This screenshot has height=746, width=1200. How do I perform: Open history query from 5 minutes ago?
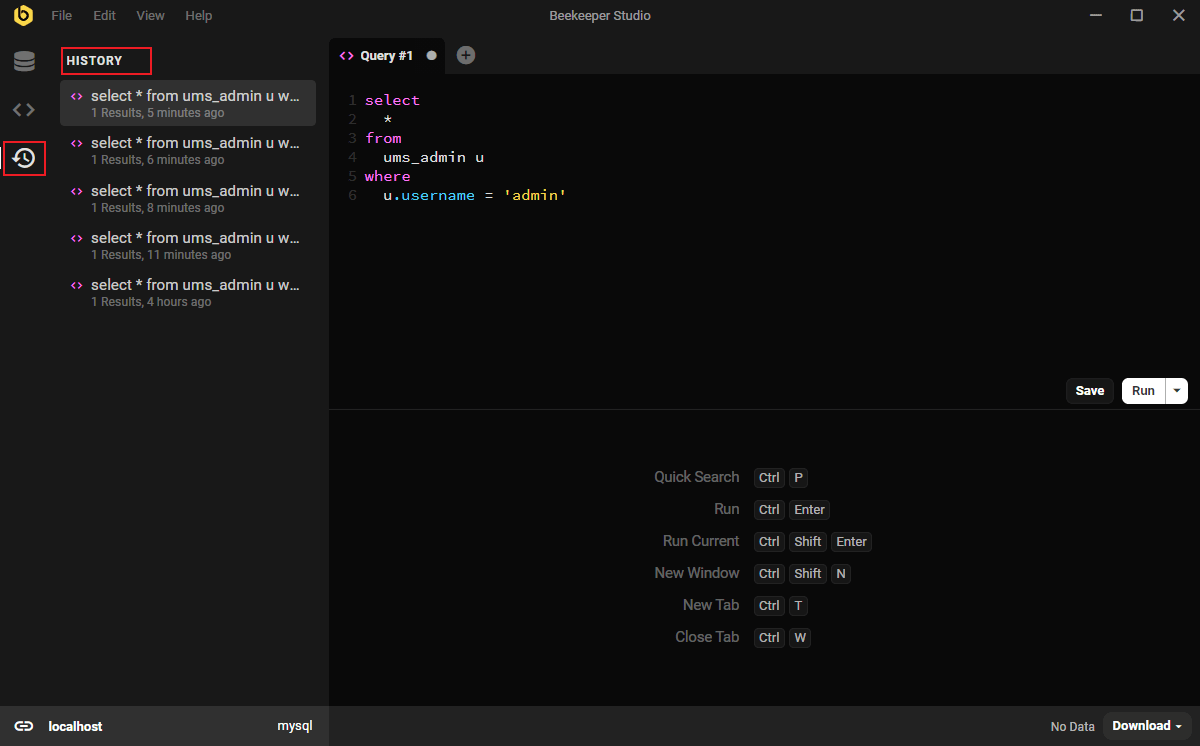(188, 103)
